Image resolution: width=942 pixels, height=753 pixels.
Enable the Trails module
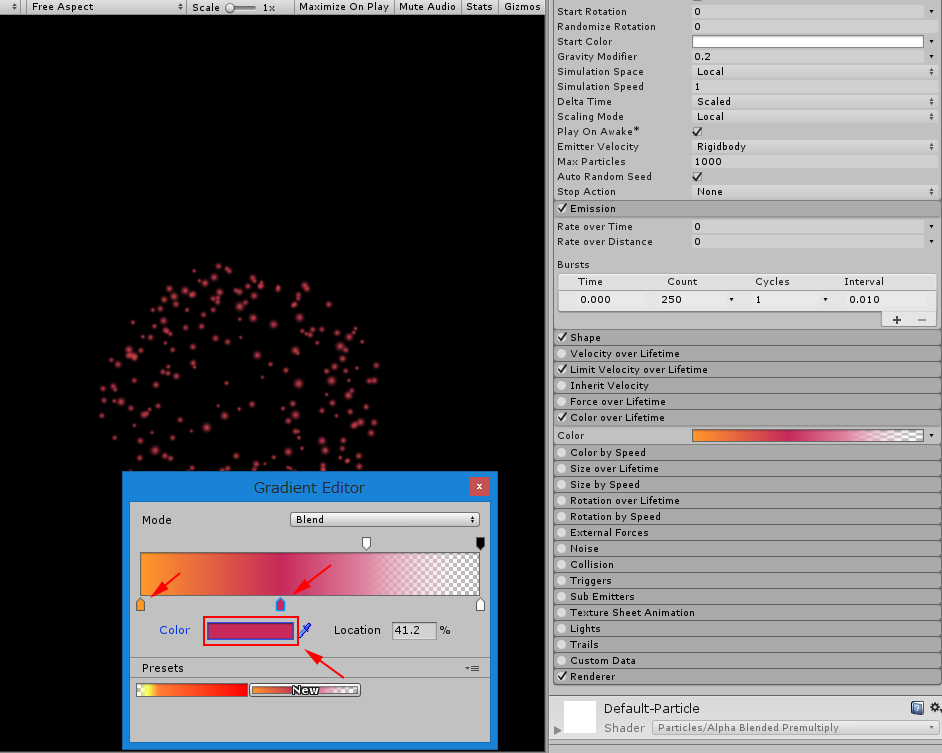pos(562,644)
